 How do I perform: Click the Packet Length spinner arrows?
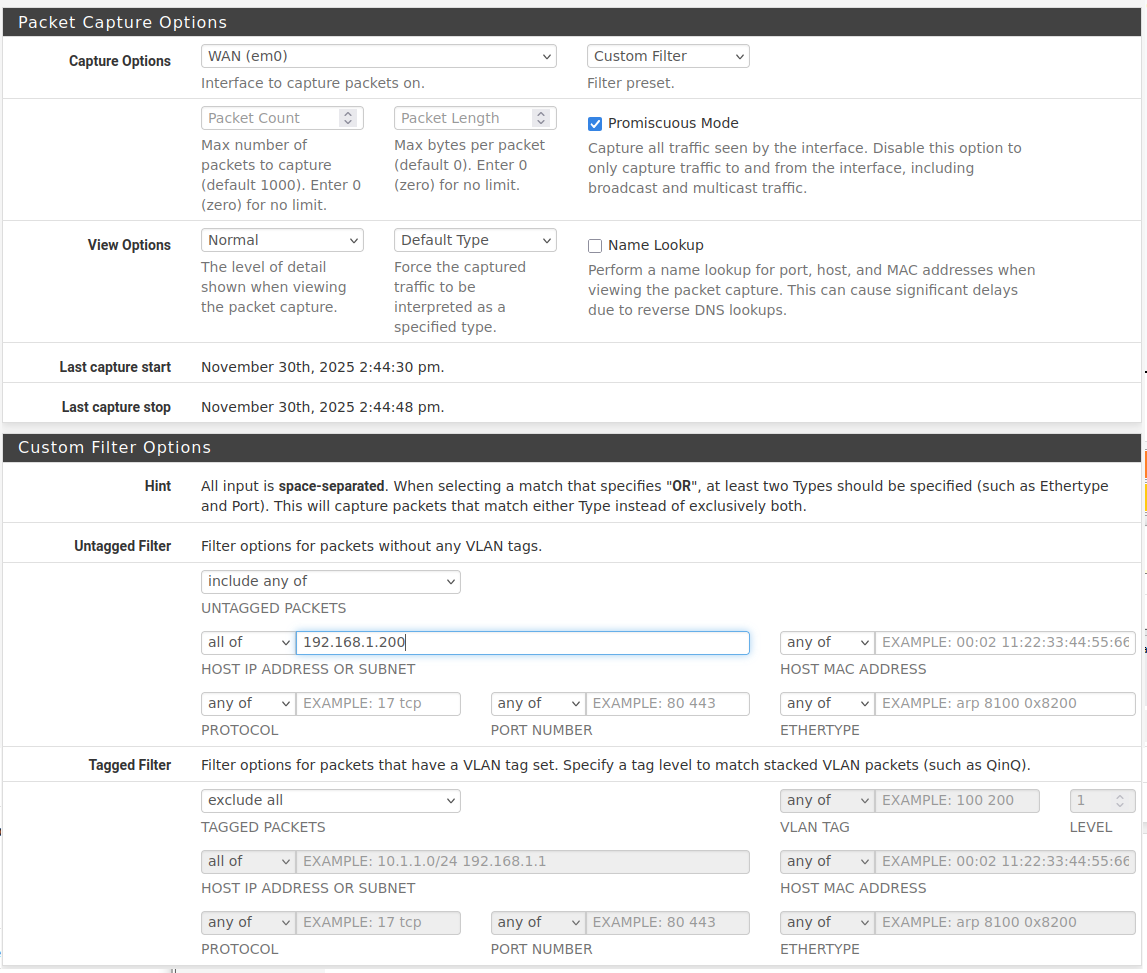point(541,118)
